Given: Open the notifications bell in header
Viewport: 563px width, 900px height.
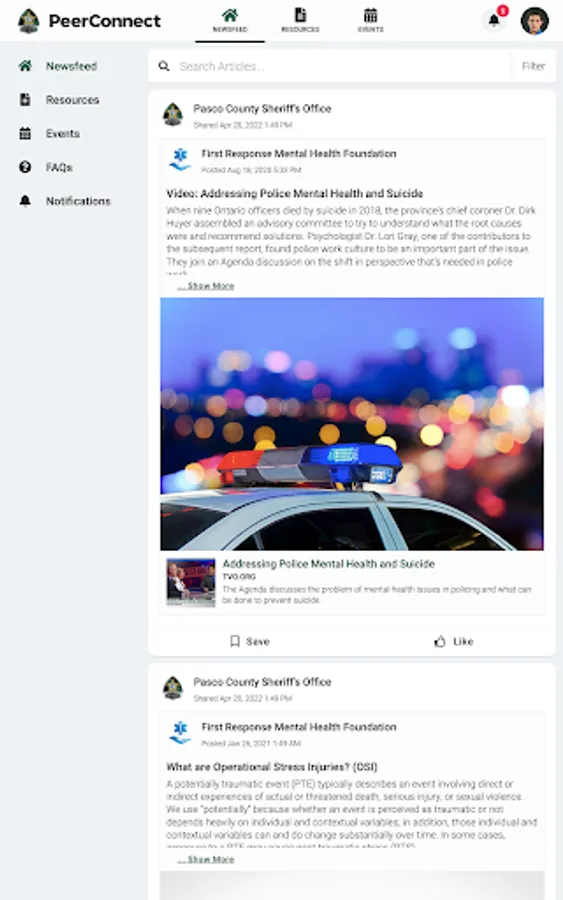Looking at the screenshot, I should [494, 20].
